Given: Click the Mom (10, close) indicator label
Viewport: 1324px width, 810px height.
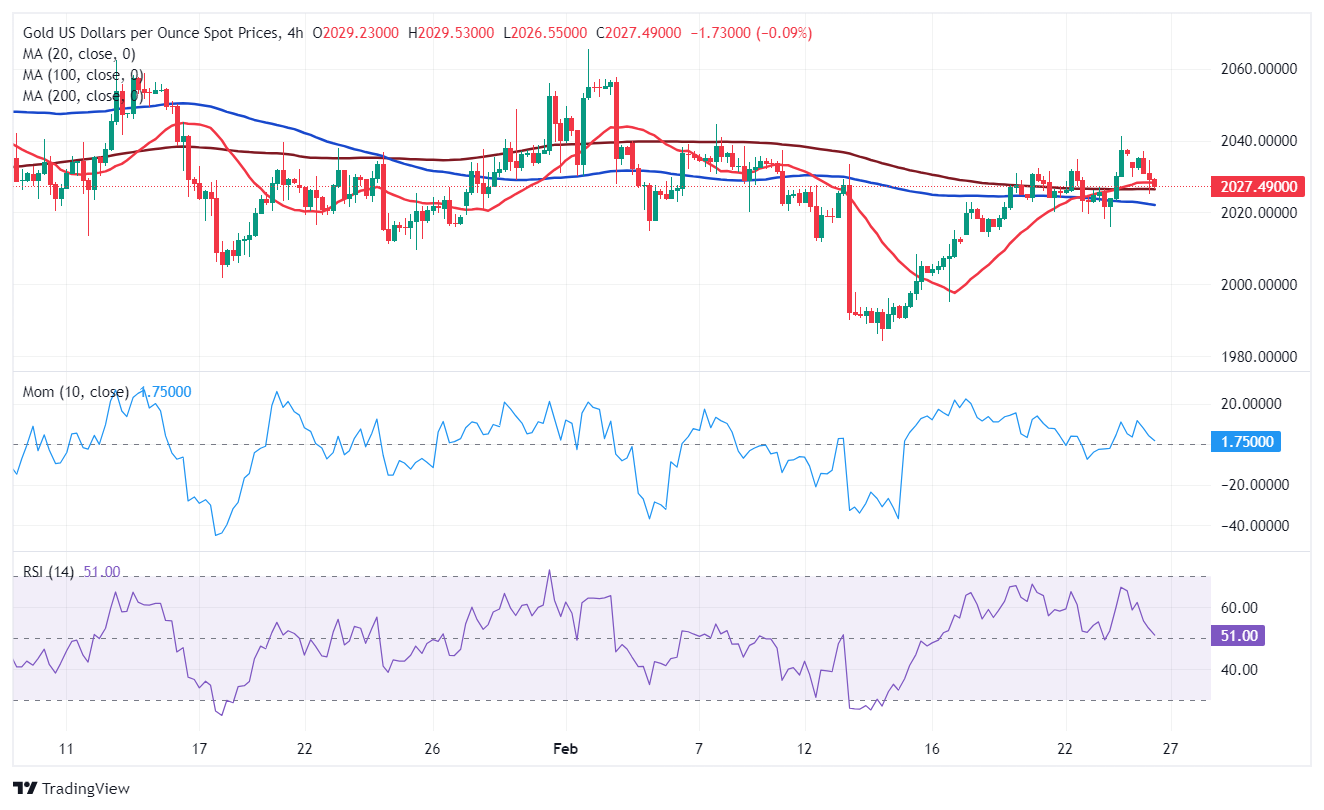Looking at the screenshot, I should pos(76,392).
